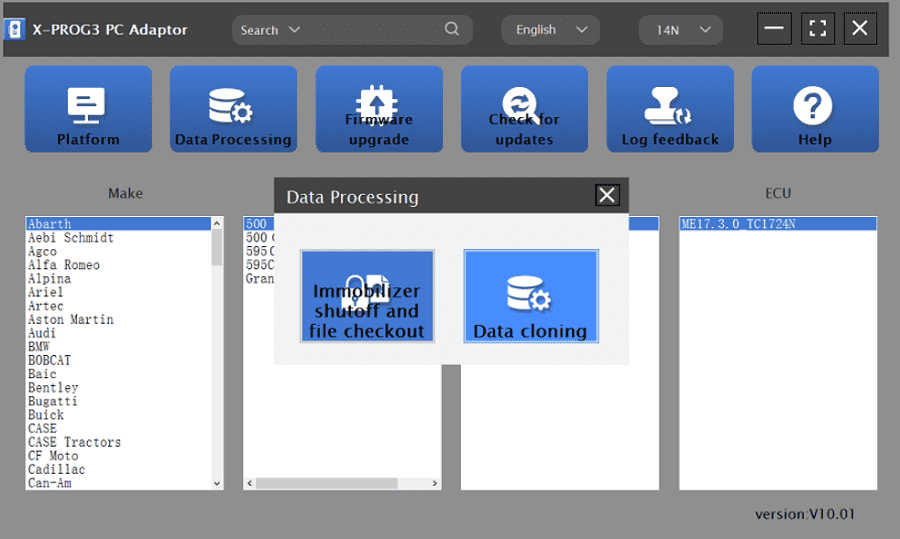Click the X-PROG3 app logo icon
This screenshot has height=539, width=900.
tap(14, 29)
